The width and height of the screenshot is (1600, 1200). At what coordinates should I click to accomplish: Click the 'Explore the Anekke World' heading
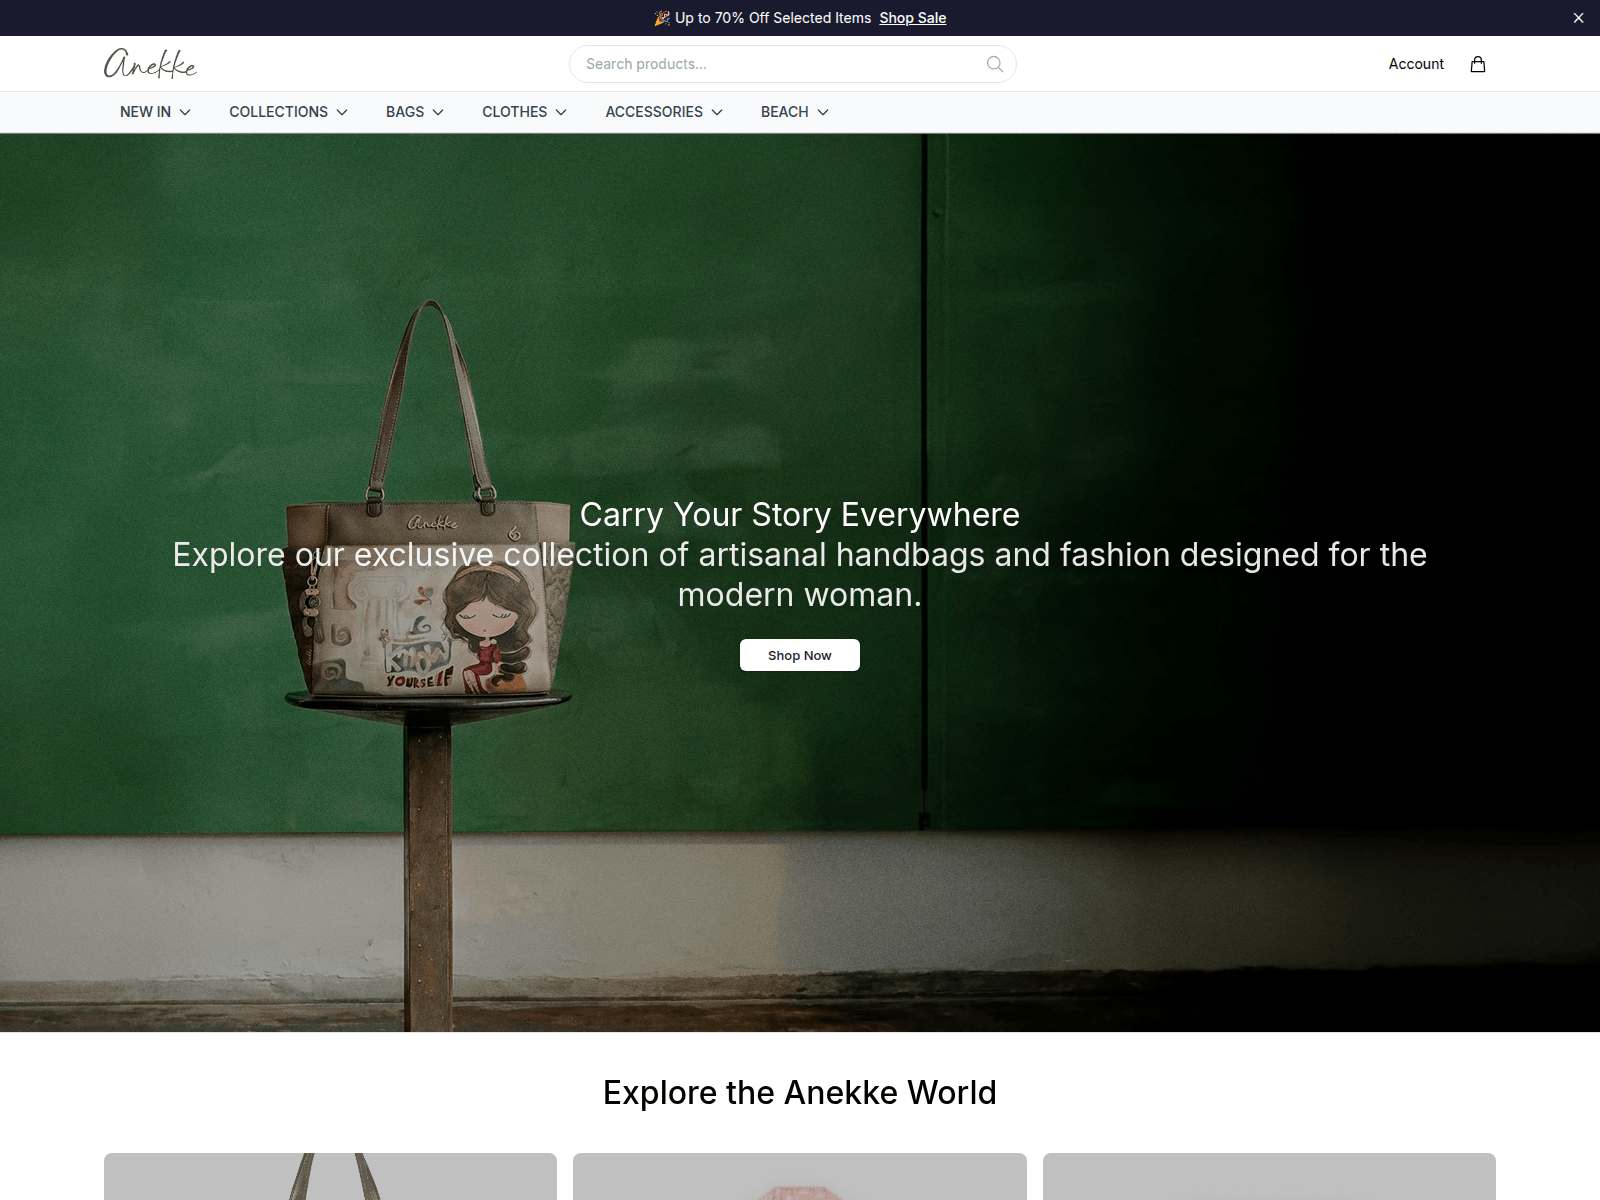click(800, 1093)
